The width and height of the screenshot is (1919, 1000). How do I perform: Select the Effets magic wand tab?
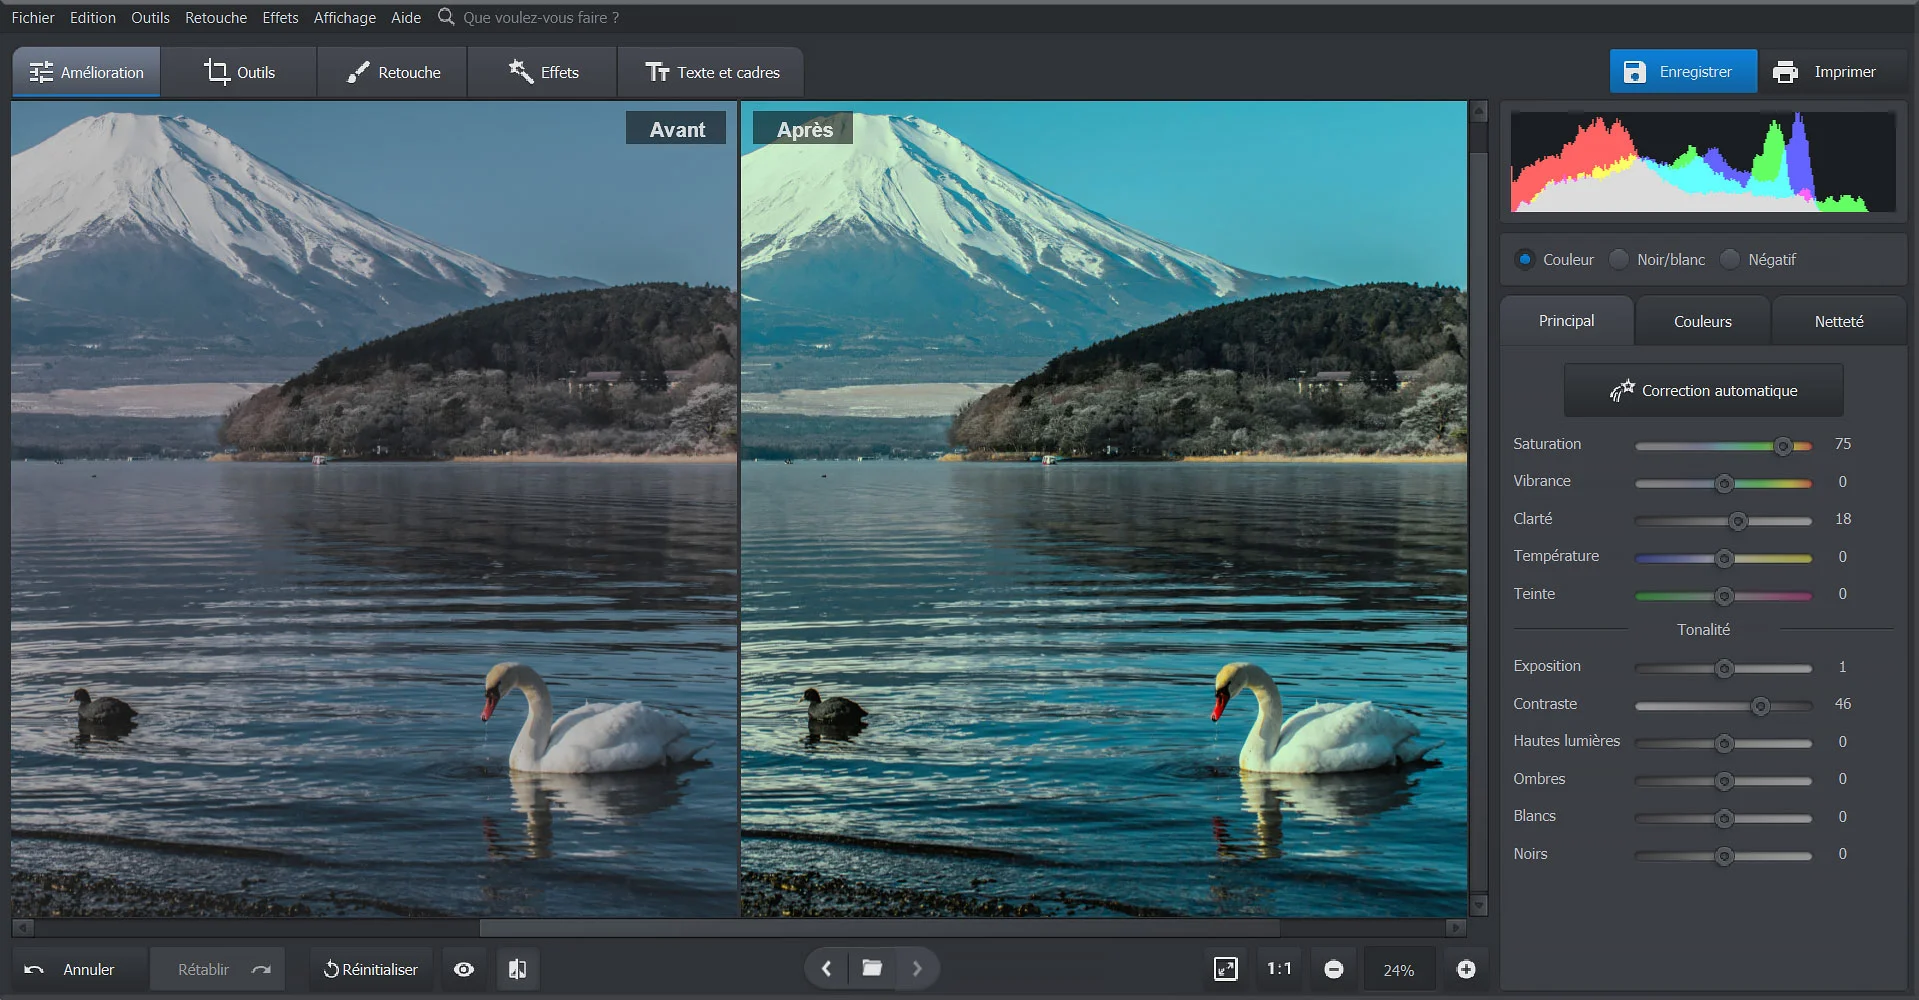pos(543,72)
